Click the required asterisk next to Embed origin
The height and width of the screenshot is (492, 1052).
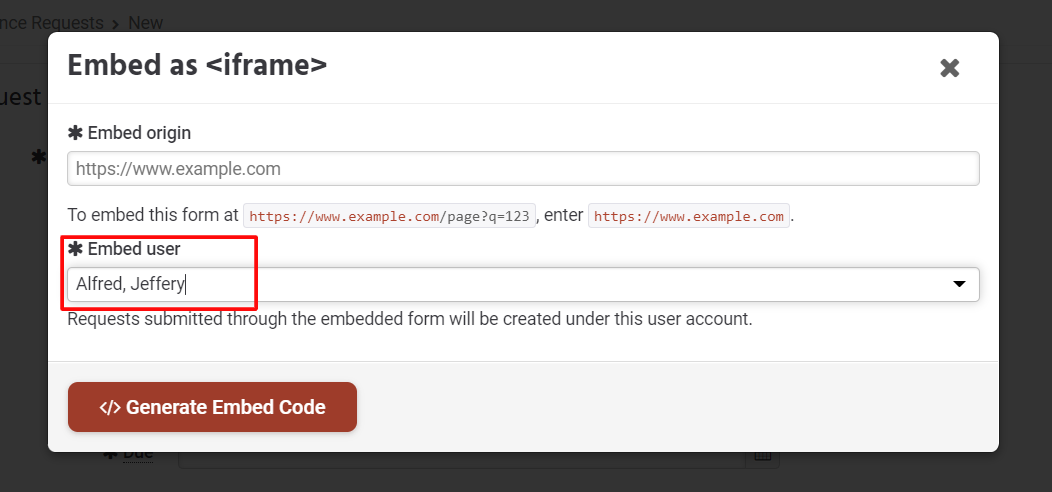click(x=75, y=132)
